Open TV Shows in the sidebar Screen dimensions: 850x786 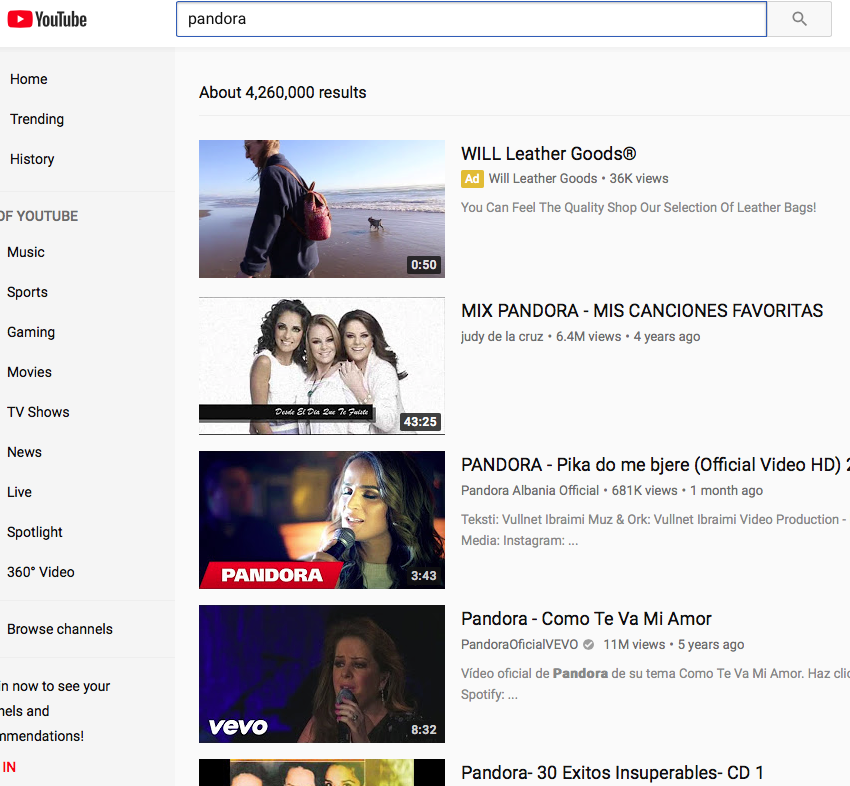[38, 413]
